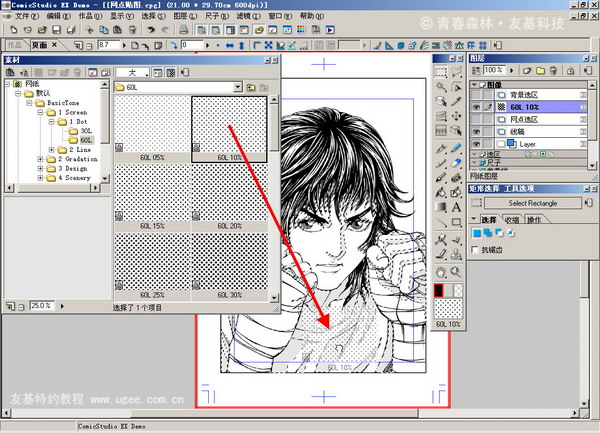Open thumbnail size dropdown showing 大
The width and height of the screenshot is (600, 434).
[132, 72]
